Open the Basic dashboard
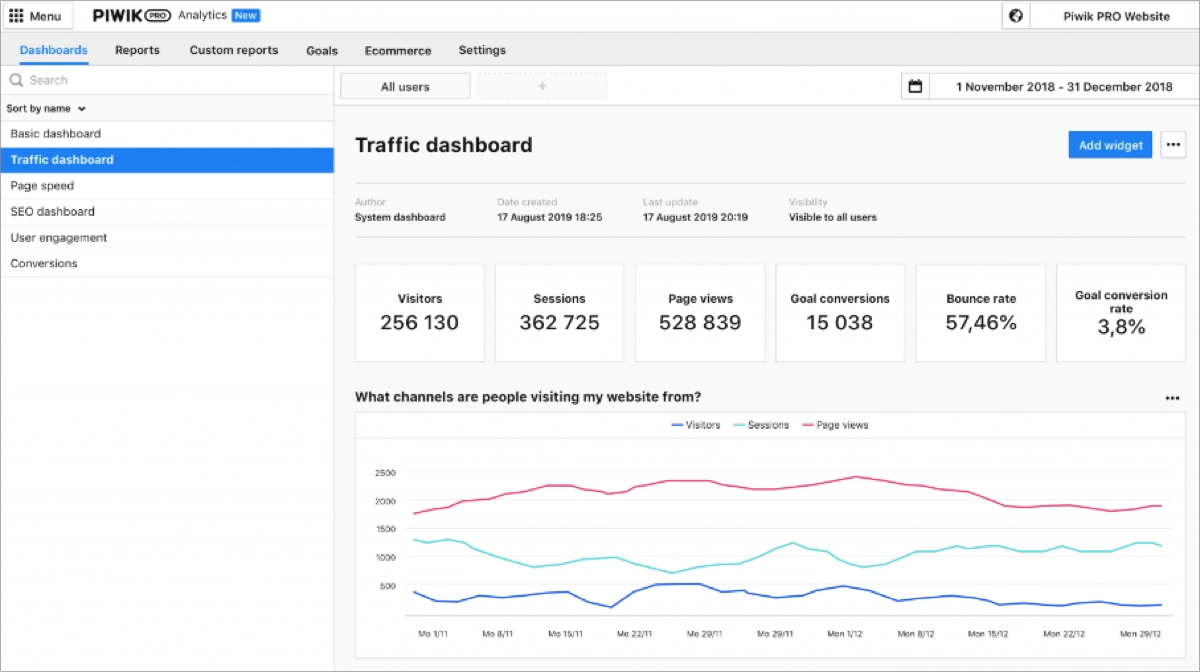Image resolution: width=1200 pixels, height=672 pixels. (x=55, y=133)
